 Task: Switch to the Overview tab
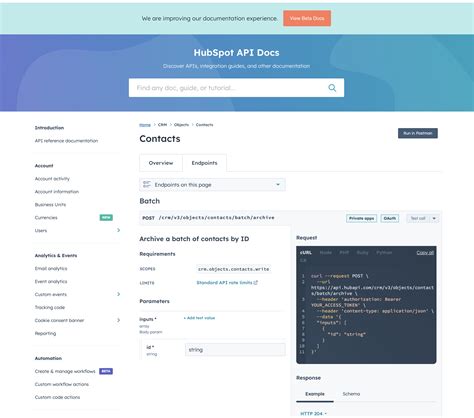click(x=161, y=163)
